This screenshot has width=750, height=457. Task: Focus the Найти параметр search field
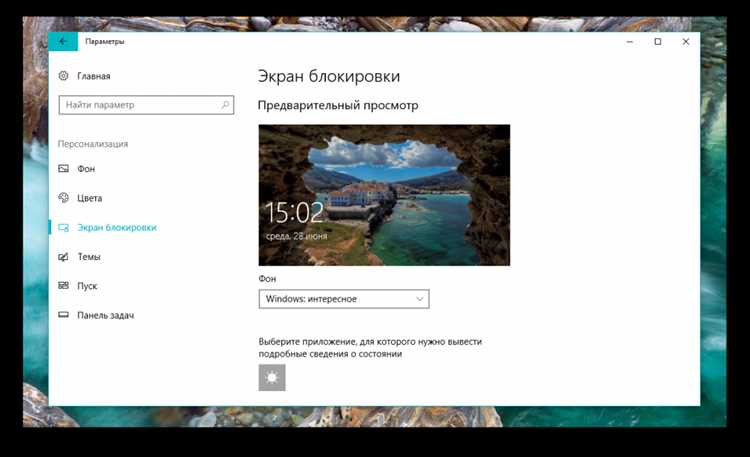[x=146, y=105]
